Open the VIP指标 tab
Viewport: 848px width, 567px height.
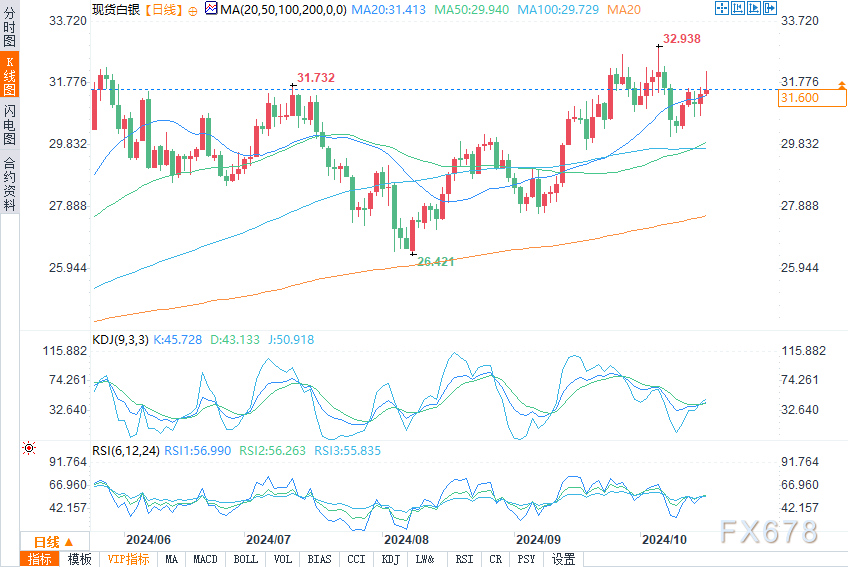coord(128,559)
